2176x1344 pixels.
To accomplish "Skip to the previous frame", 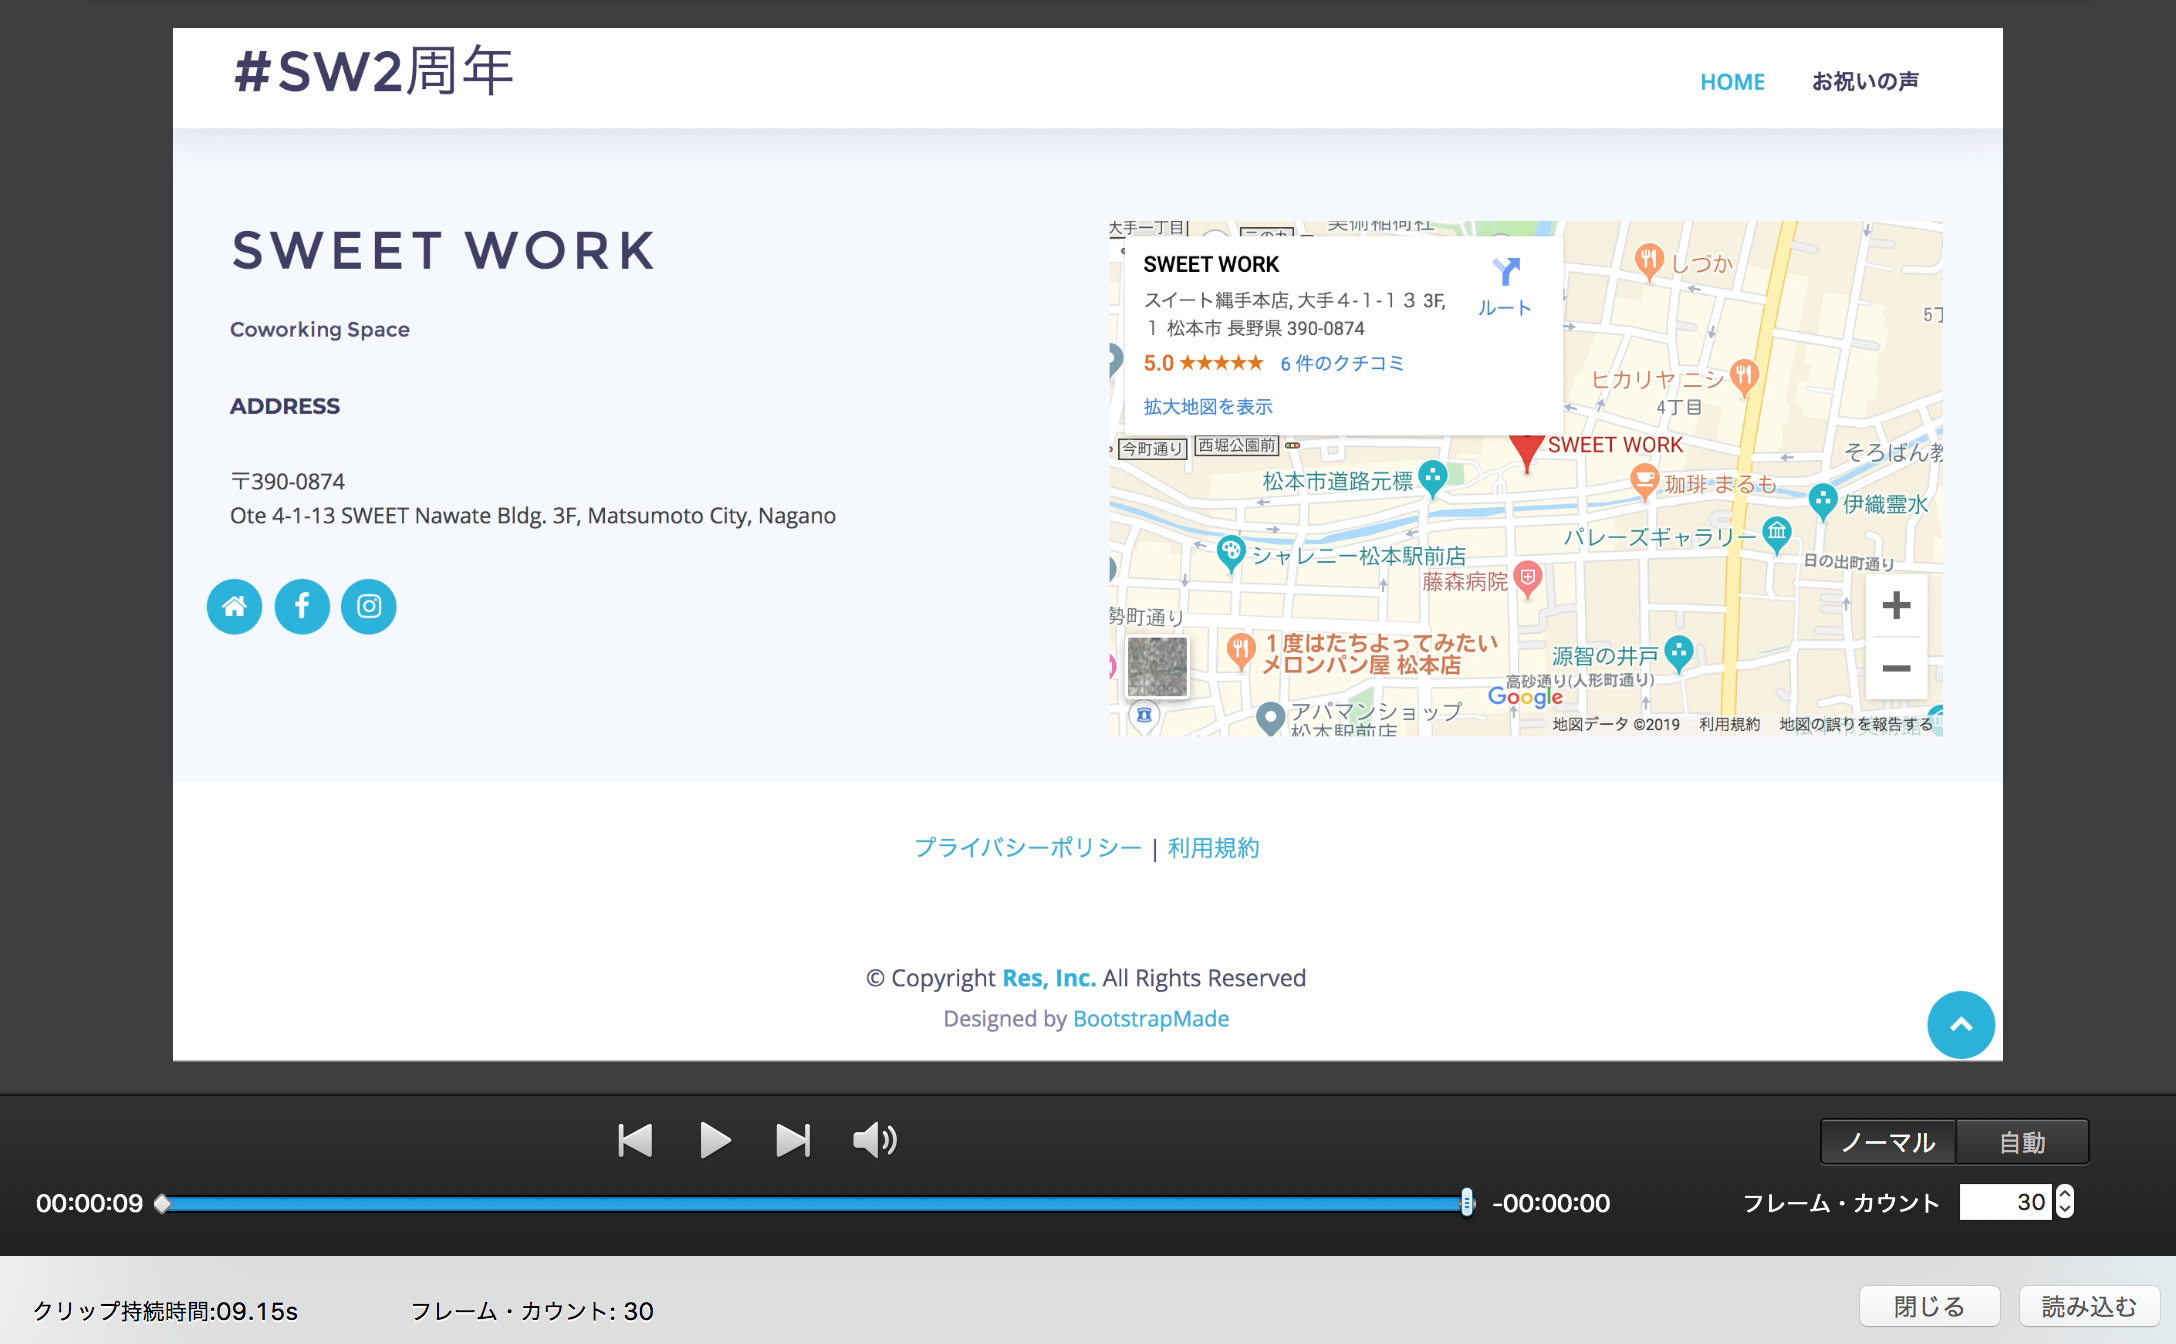I will (x=635, y=1140).
